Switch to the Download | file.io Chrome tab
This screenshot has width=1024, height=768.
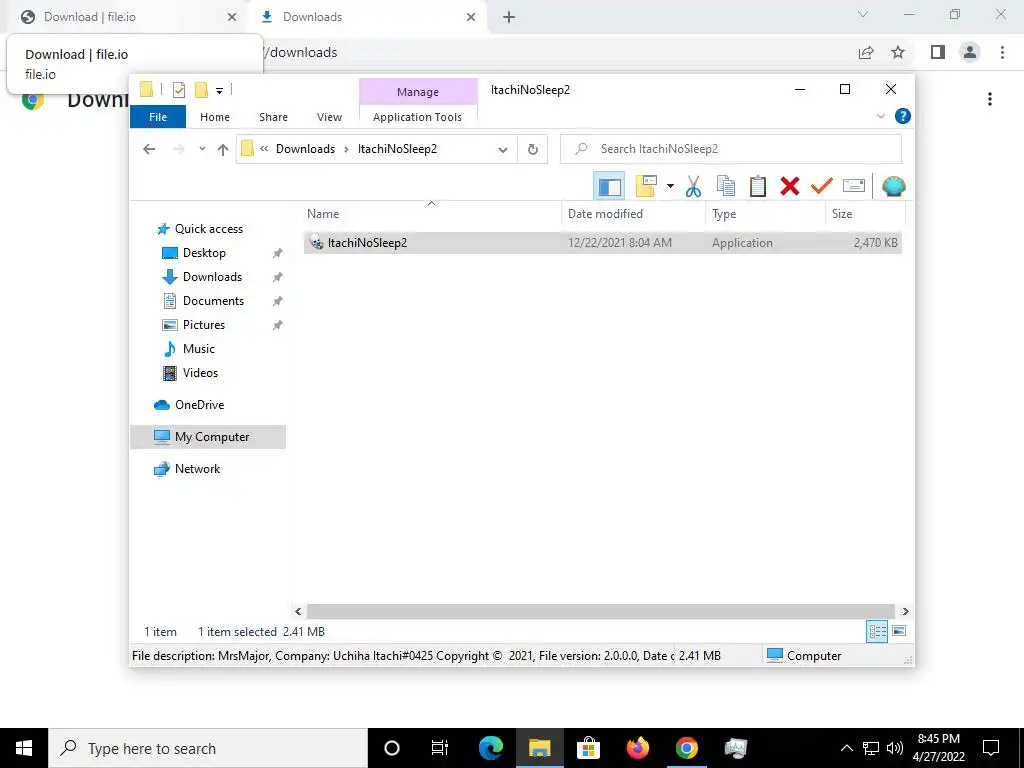[x=128, y=17]
